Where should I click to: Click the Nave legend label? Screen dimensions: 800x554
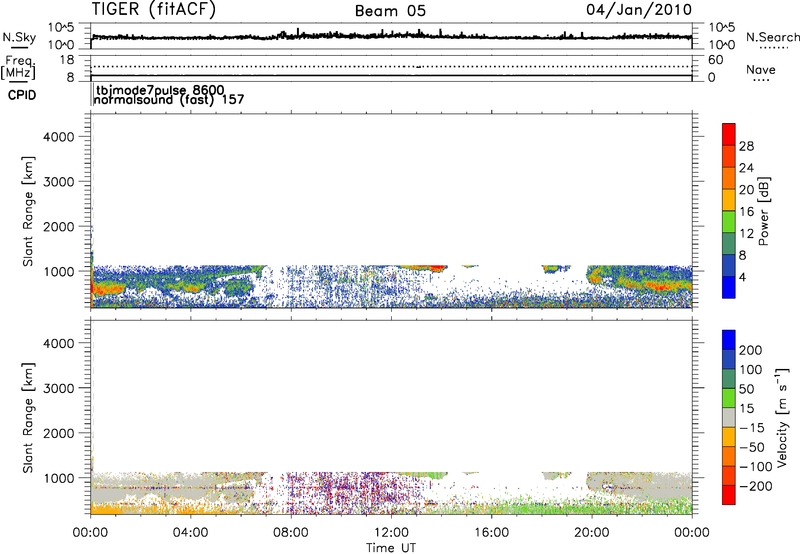coord(761,69)
